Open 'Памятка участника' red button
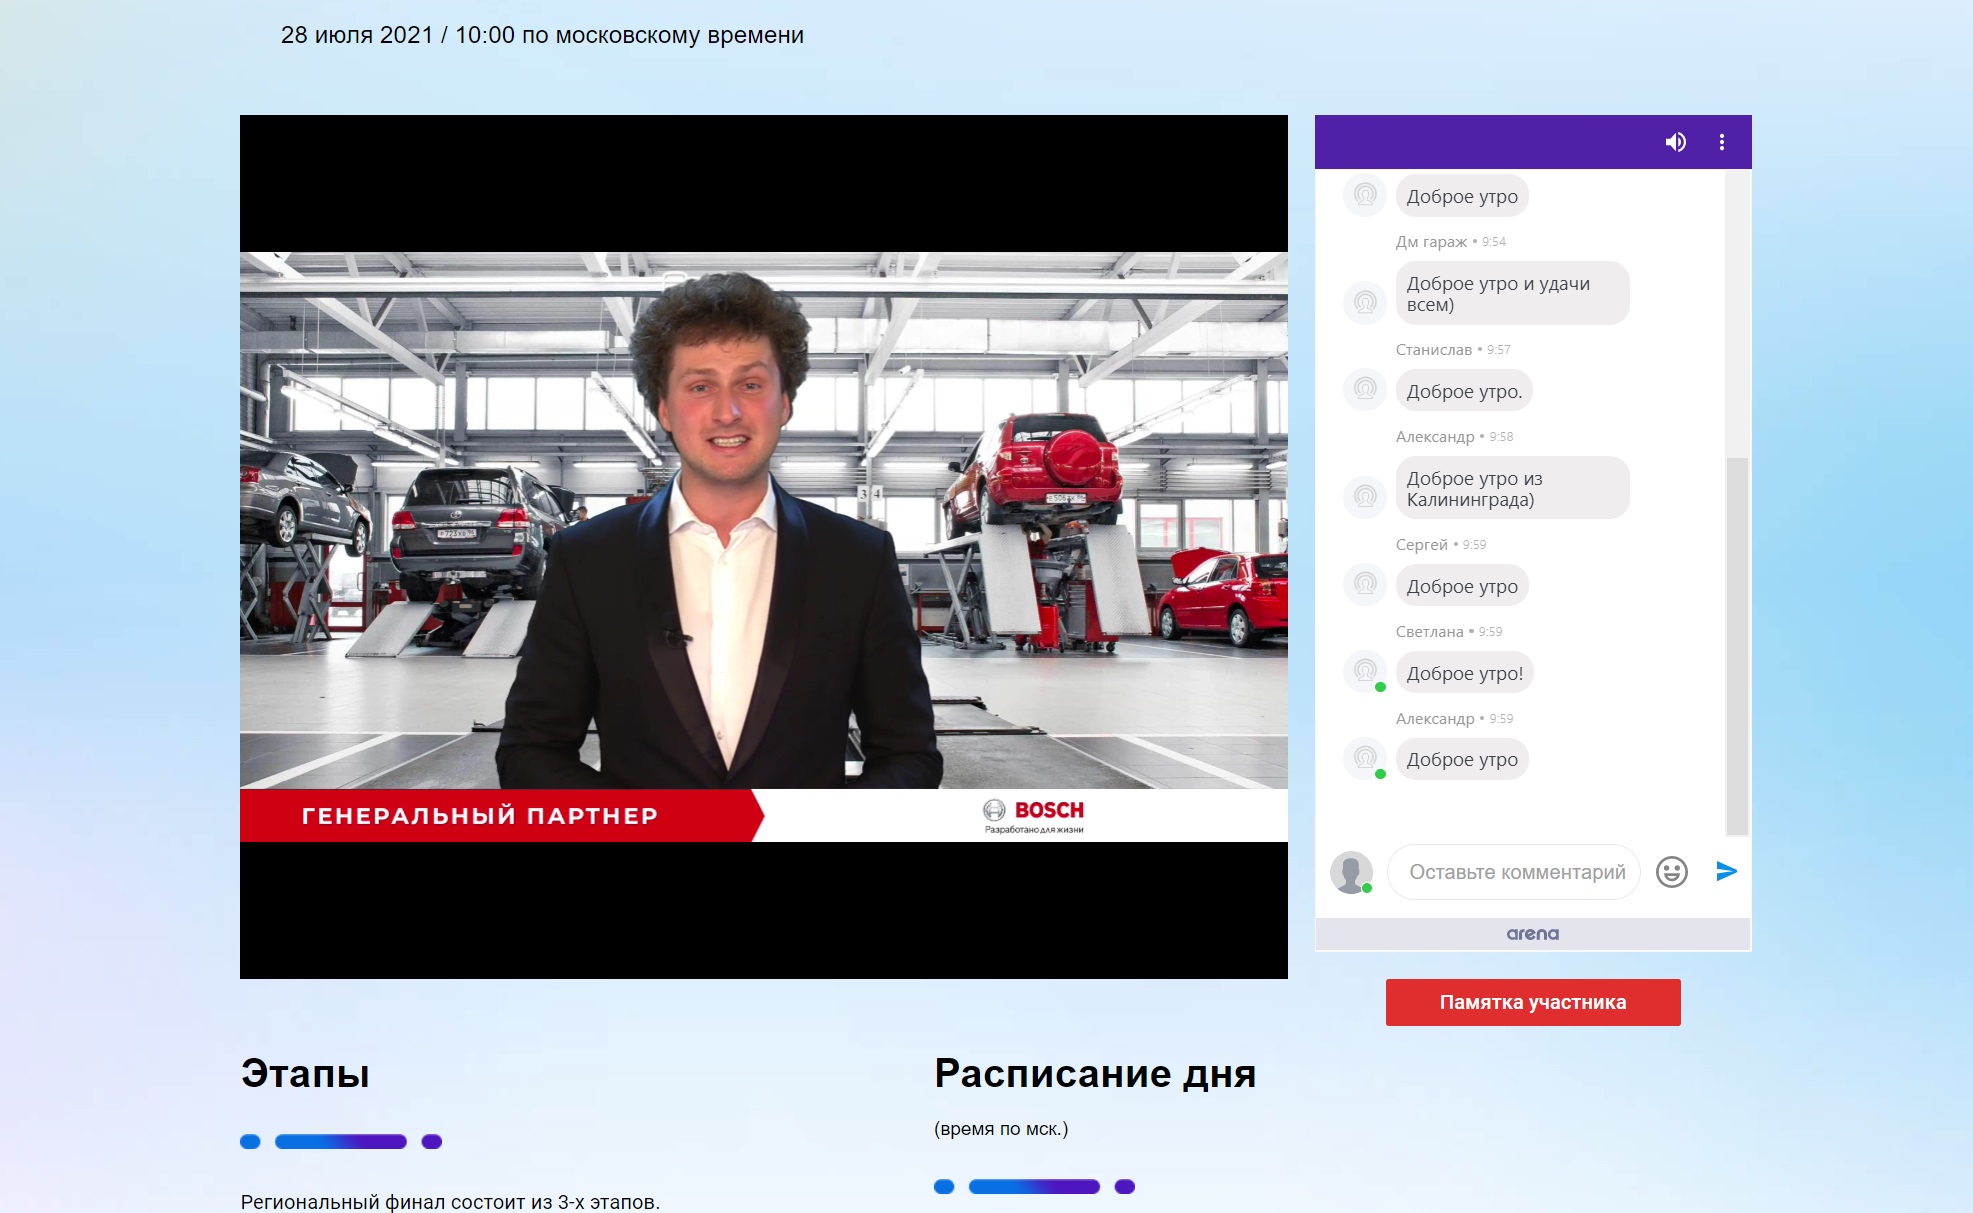Image resolution: width=1973 pixels, height=1213 pixels. coord(1533,1002)
